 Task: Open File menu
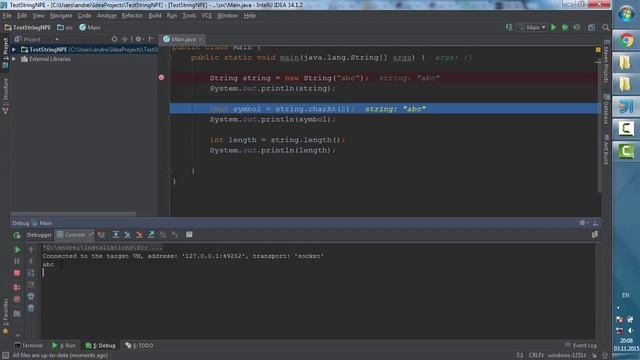[x=7, y=16]
